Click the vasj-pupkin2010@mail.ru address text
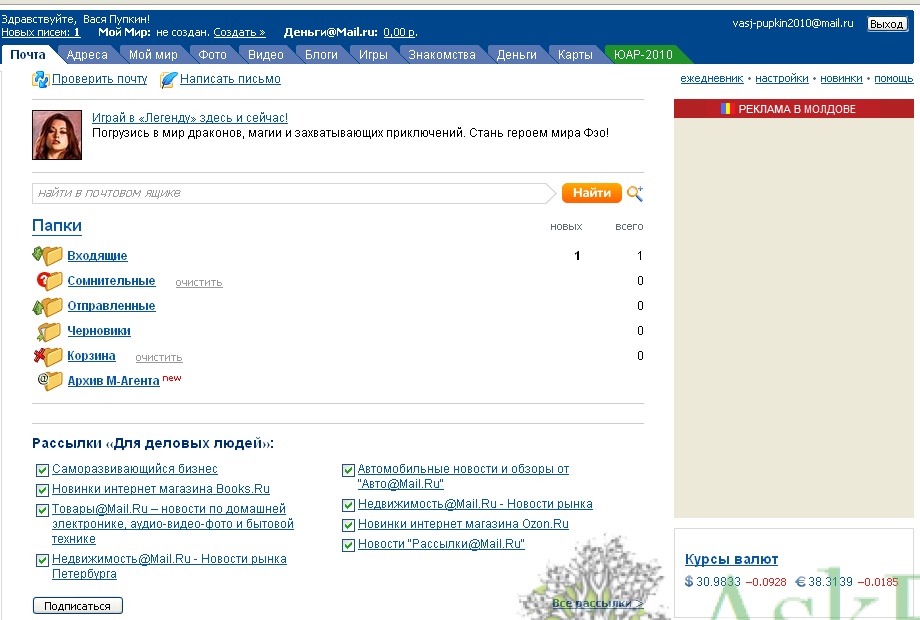The image size is (920, 620). (x=793, y=23)
